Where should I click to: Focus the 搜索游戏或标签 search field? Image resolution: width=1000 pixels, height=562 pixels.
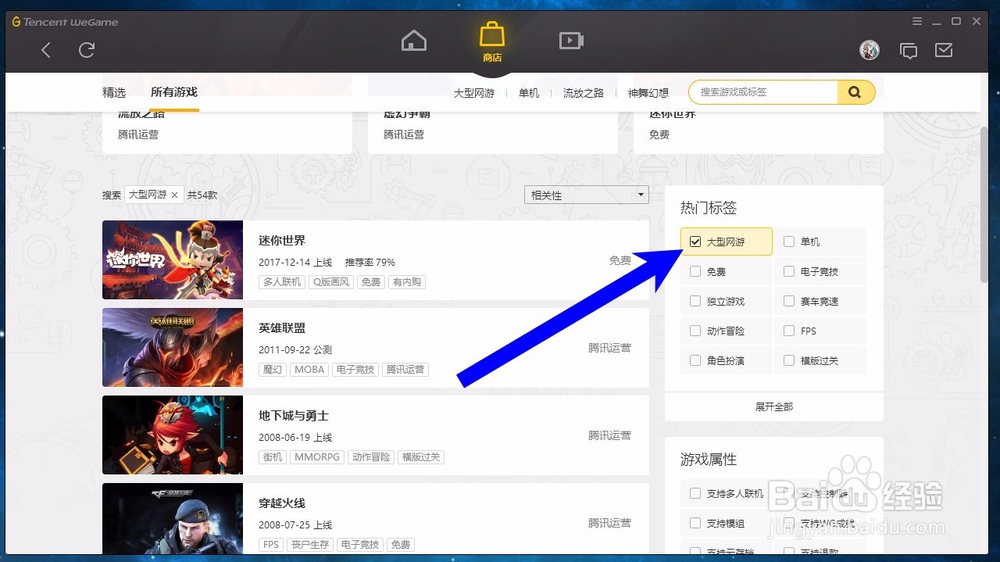tap(763, 92)
